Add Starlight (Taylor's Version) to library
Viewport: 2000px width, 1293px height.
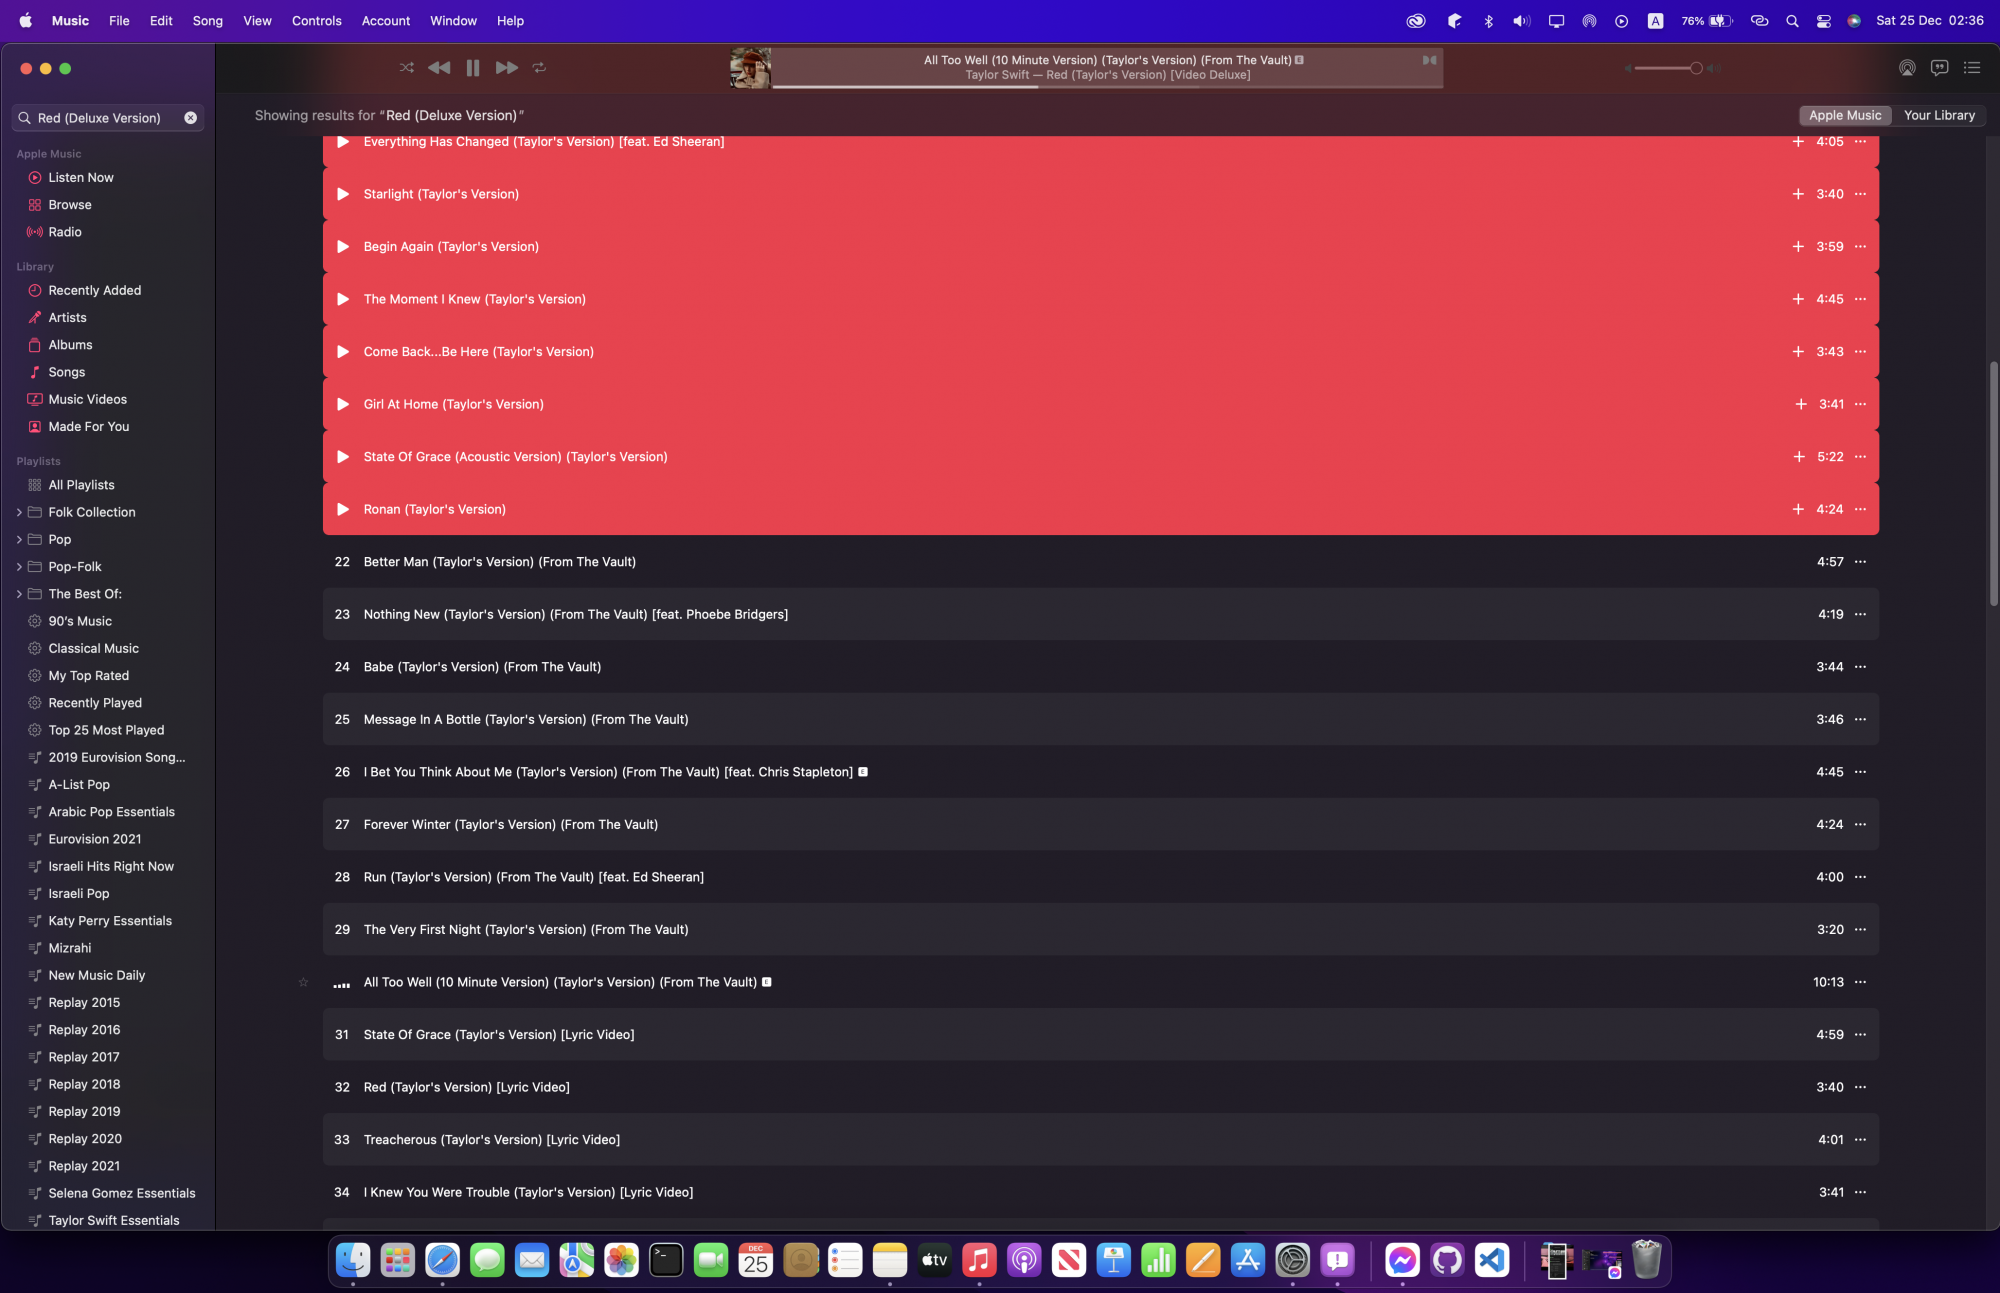click(1798, 194)
